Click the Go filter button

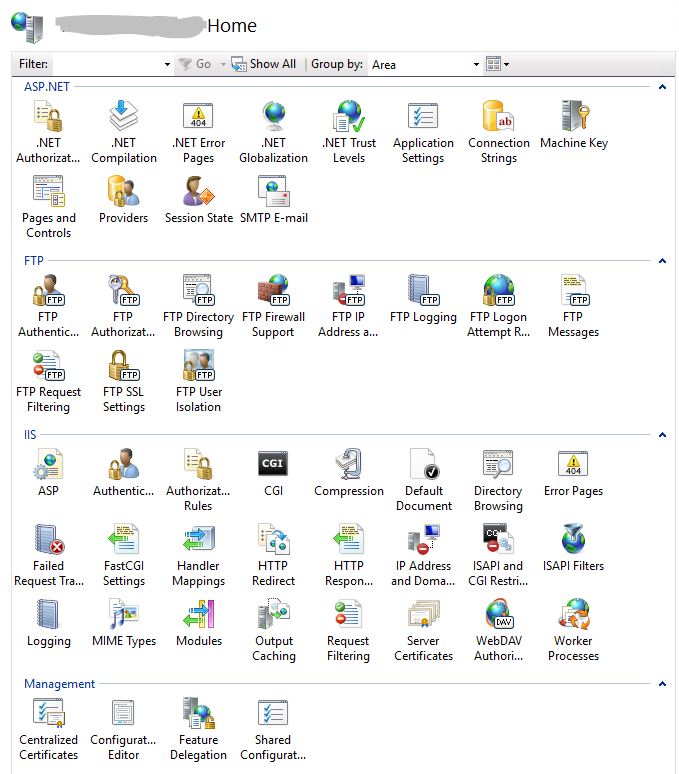click(195, 64)
